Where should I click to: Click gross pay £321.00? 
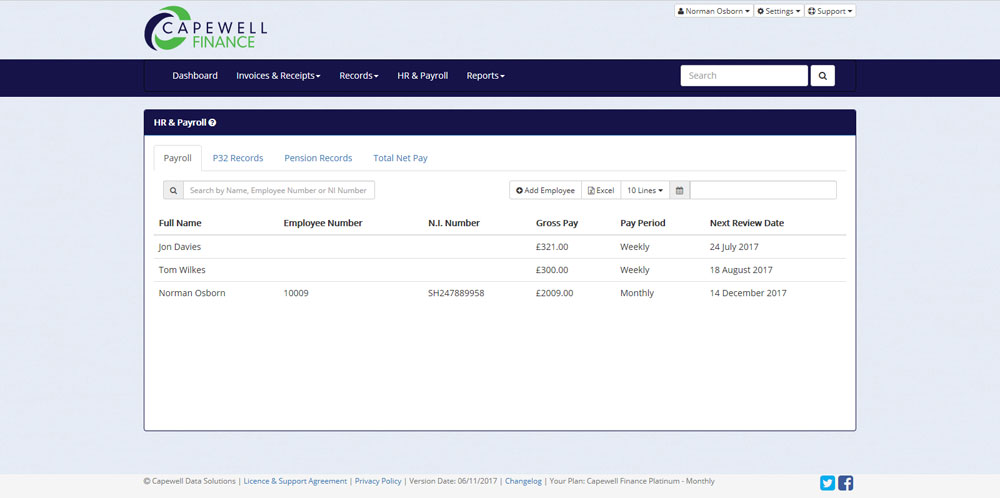tap(552, 247)
